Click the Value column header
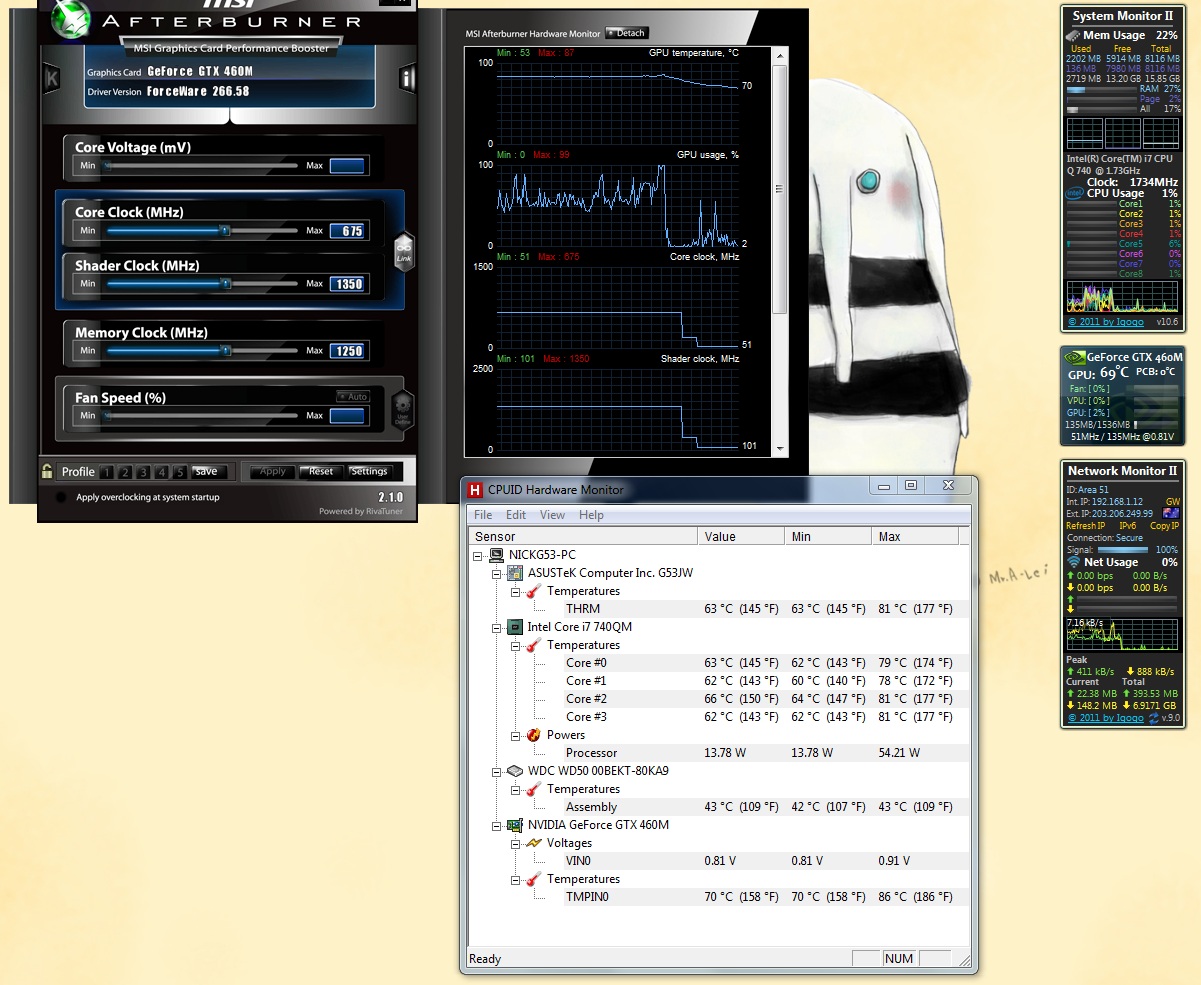 [740, 536]
